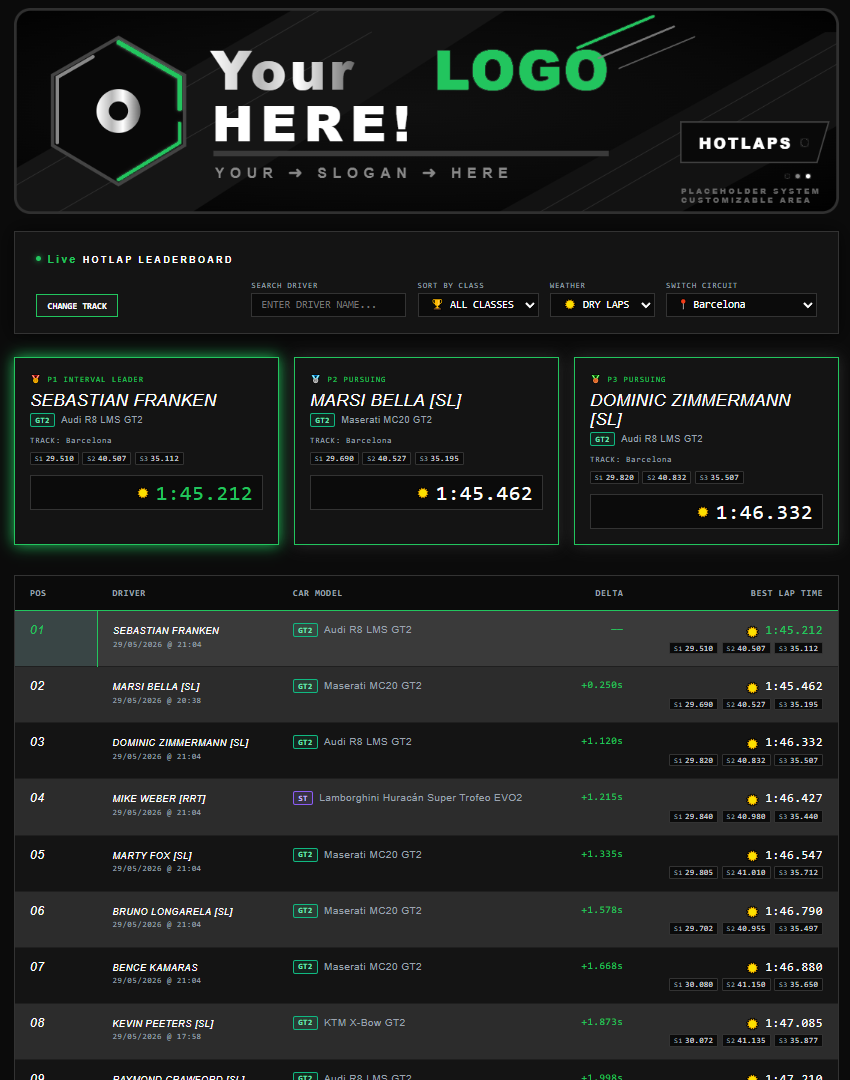Click the 1:45.212 best lap in row 01
Screen dimensions: 850x1080
(x=794, y=630)
